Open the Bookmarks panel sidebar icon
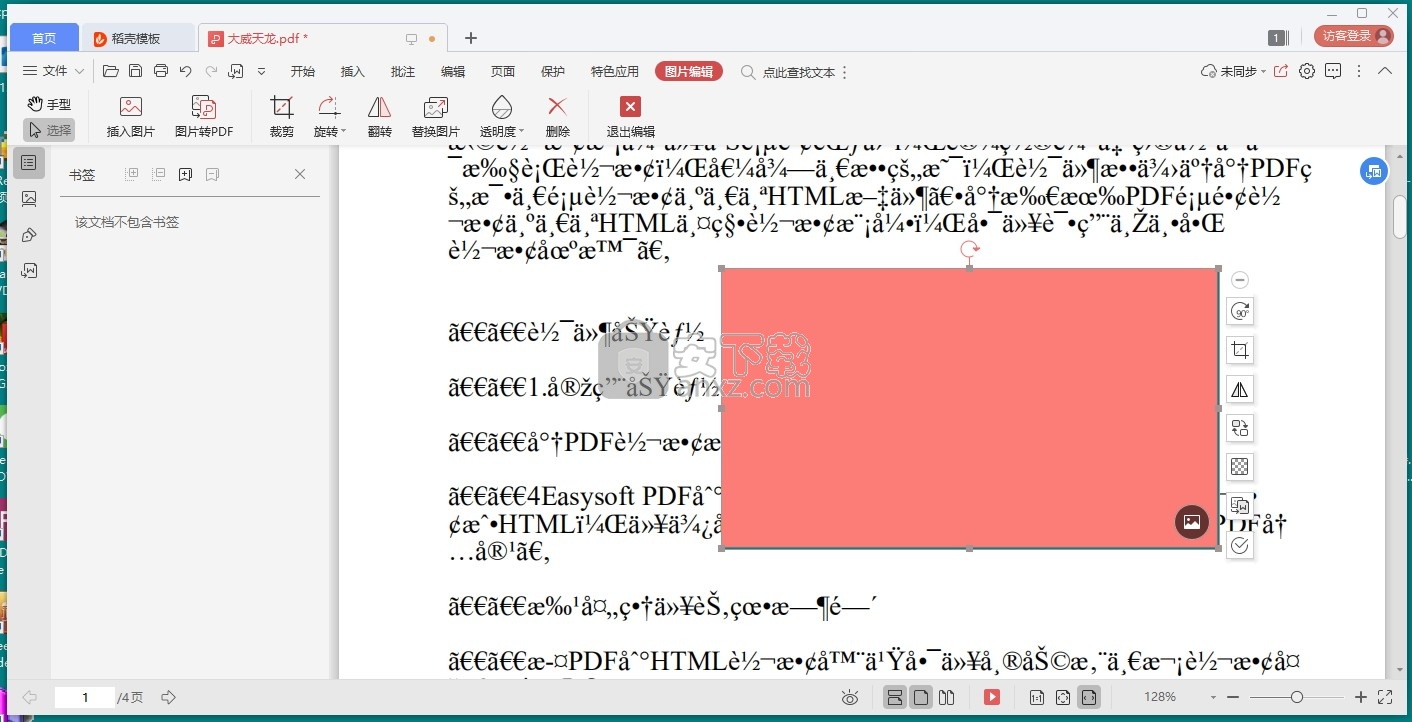1412x722 pixels. tap(29, 162)
